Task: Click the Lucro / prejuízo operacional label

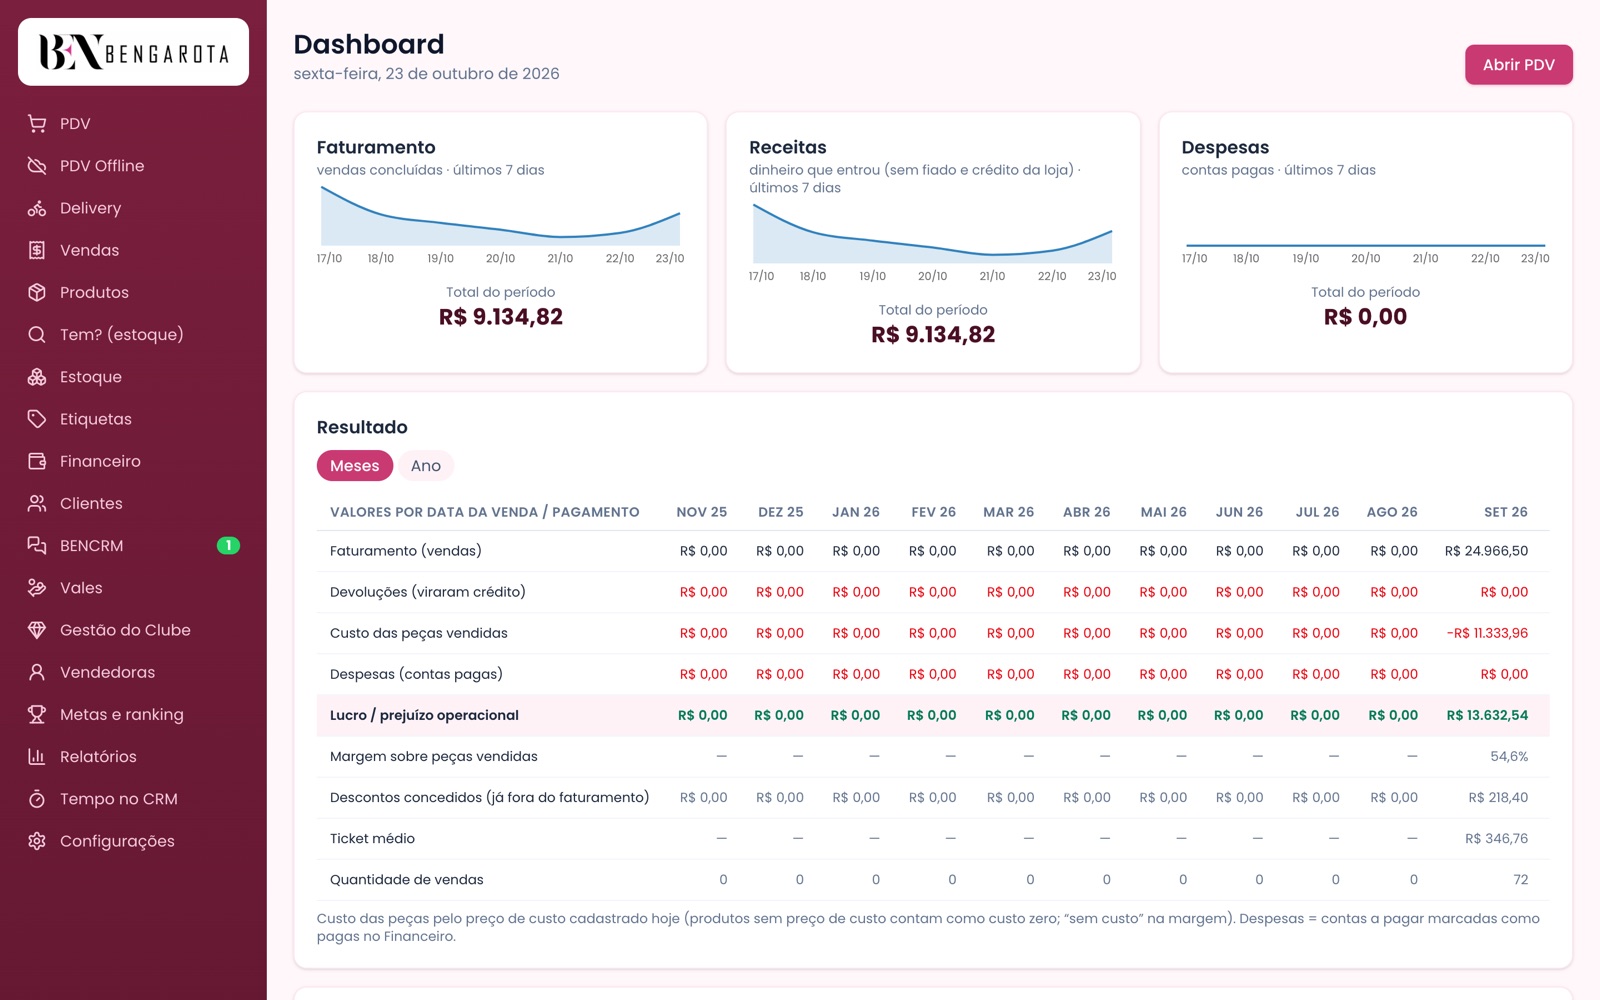Action: pos(424,715)
